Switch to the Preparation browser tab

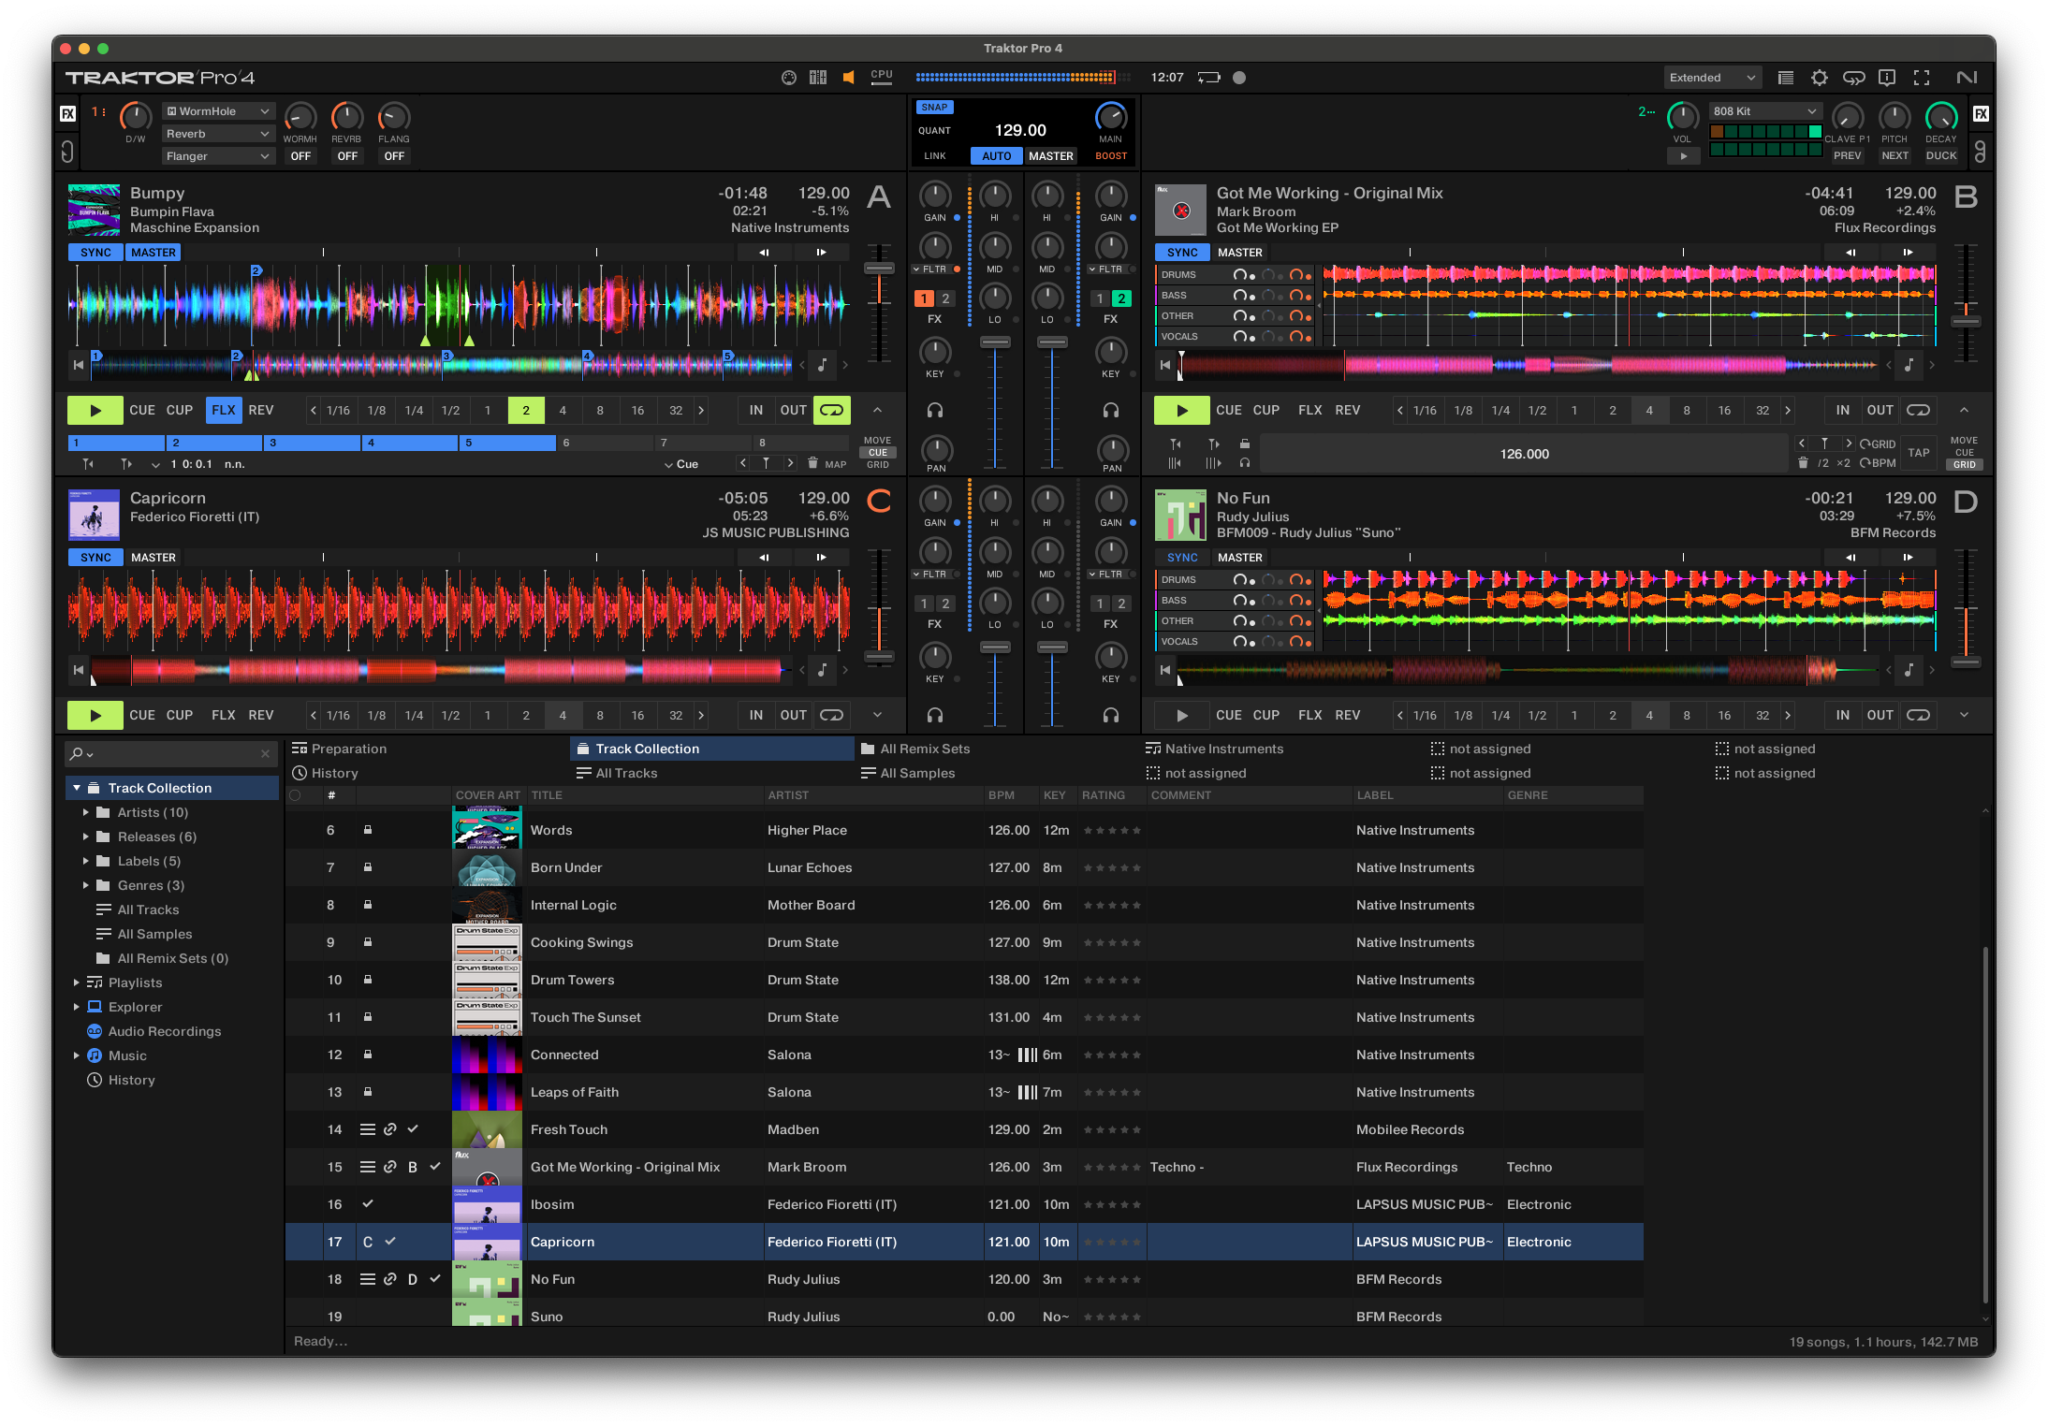348,748
